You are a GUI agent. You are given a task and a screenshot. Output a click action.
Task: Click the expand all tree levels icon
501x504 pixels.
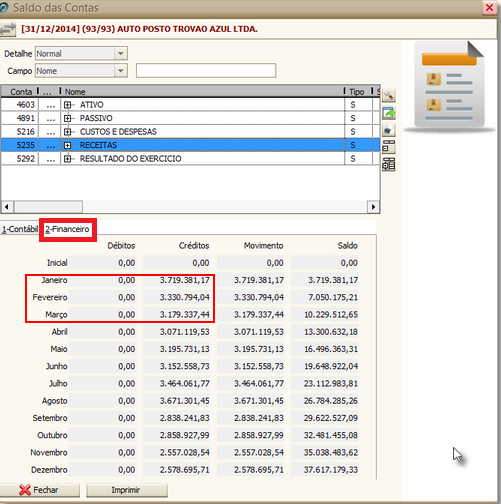click(389, 164)
